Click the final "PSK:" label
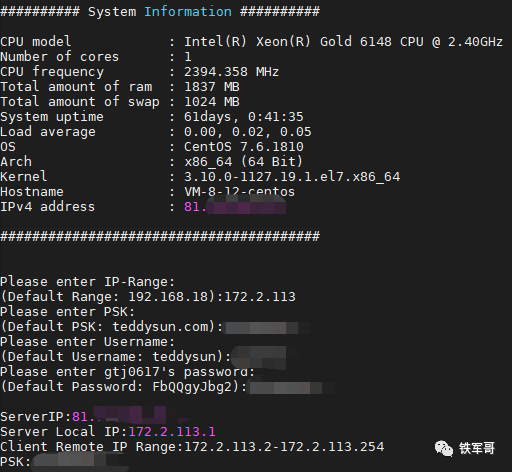The image size is (512, 472). [15, 462]
